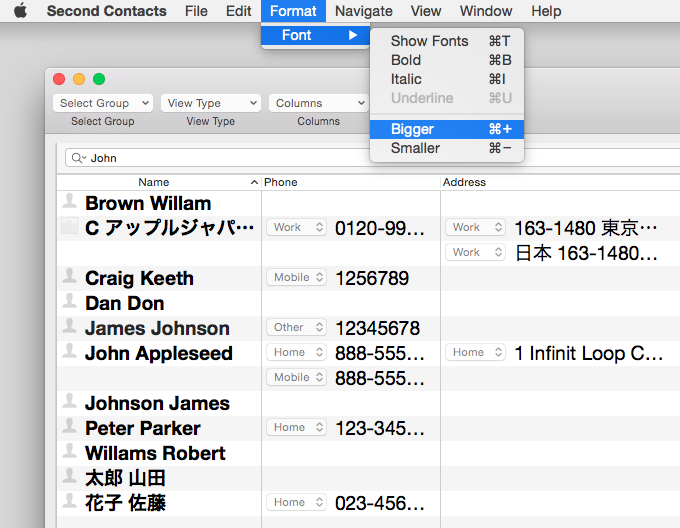The width and height of the screenshot is (680, 528).
Task: Open the View Type dropdown
Action: 211,103
